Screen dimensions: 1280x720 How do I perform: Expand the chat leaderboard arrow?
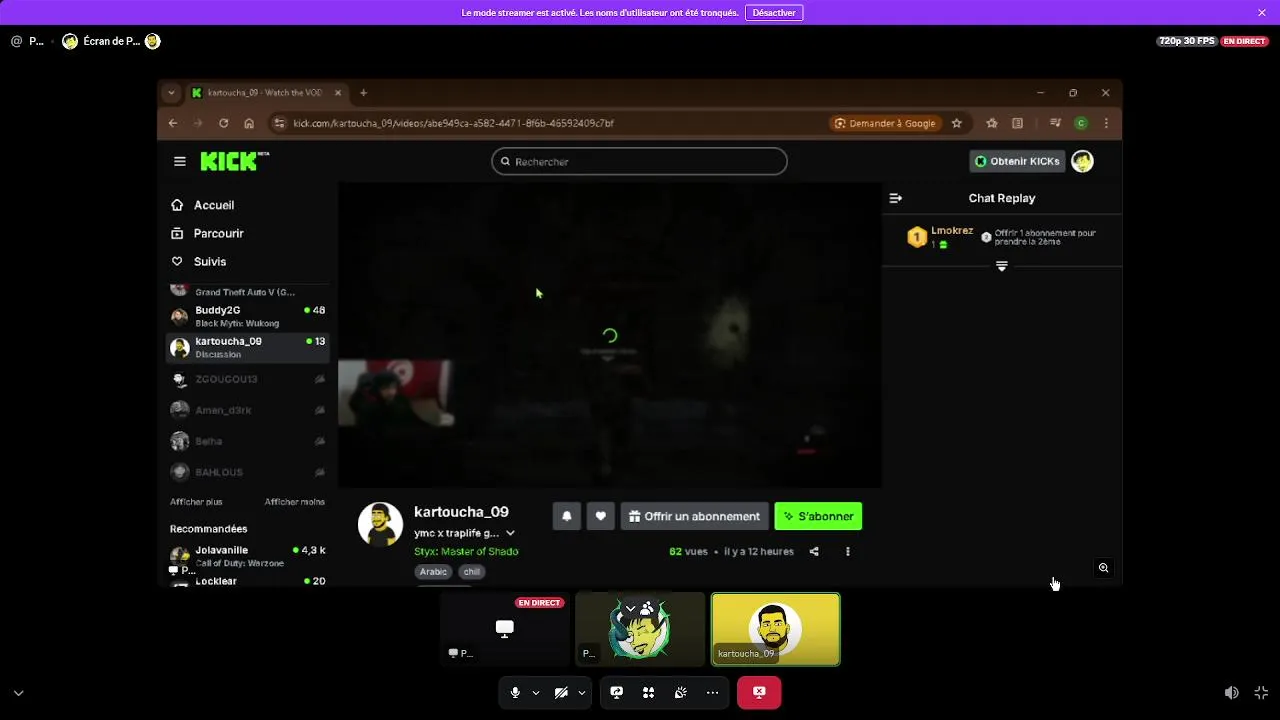[x=1001, y=266]
